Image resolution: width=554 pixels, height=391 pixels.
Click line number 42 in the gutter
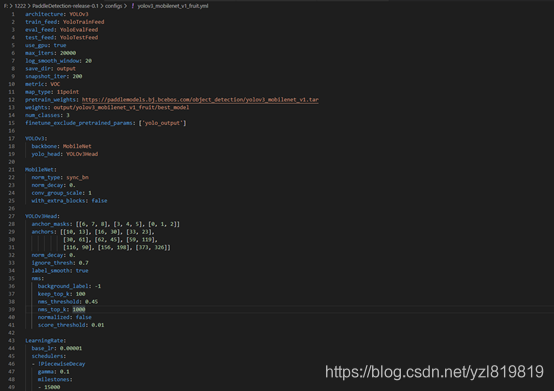12,333
